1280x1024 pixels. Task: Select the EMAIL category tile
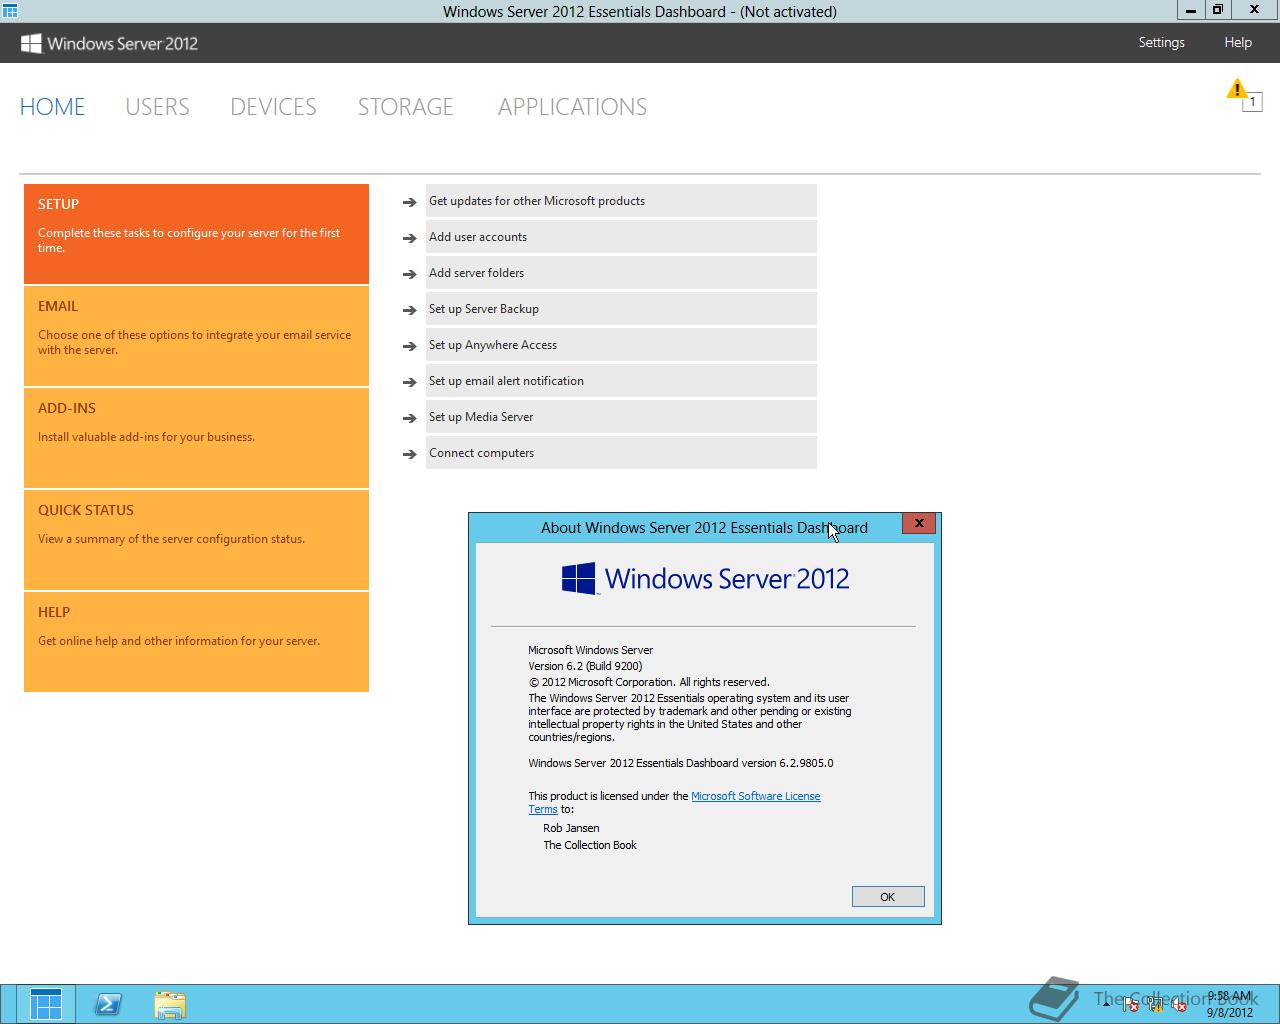(x=196, y=336)
